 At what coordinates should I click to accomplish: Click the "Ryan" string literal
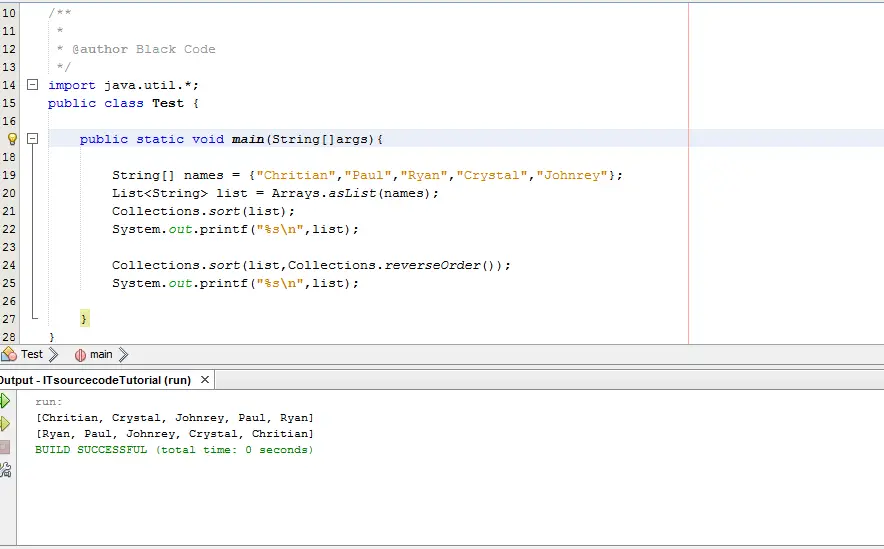coord(424,175)
